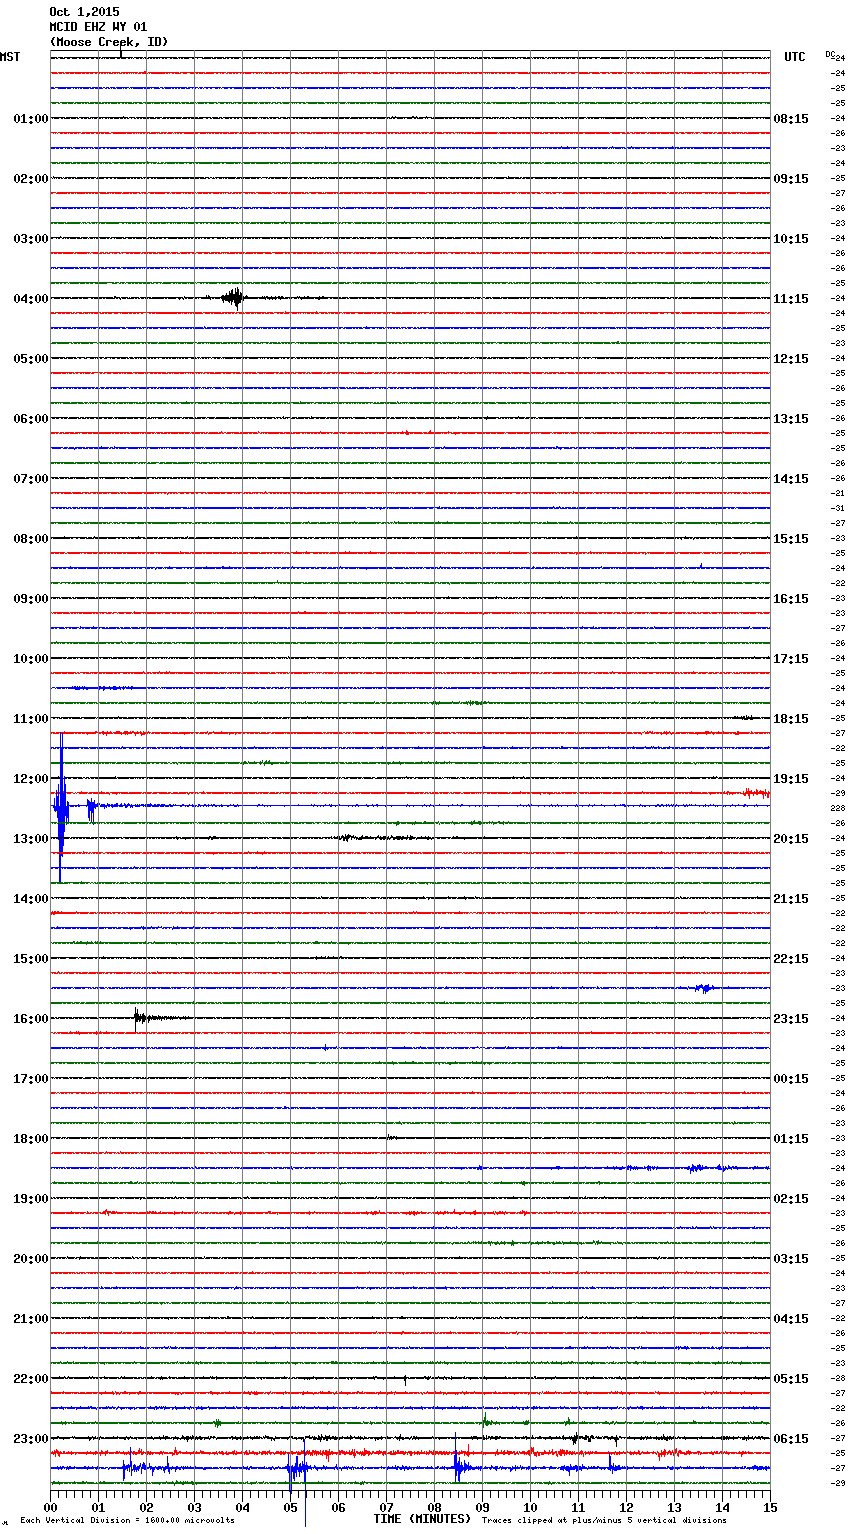Select the 18:00 MST row label
This screenshot has width=850, height=1534.
[x=30, y=1139]
